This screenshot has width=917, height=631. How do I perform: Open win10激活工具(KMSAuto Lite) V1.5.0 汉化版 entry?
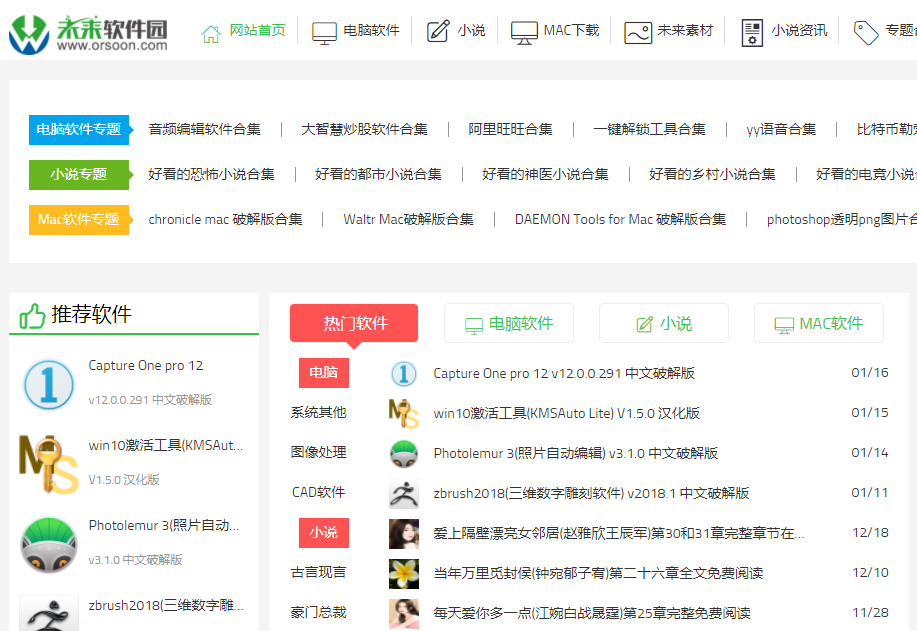pyautogui.click(x=567, y=413)
